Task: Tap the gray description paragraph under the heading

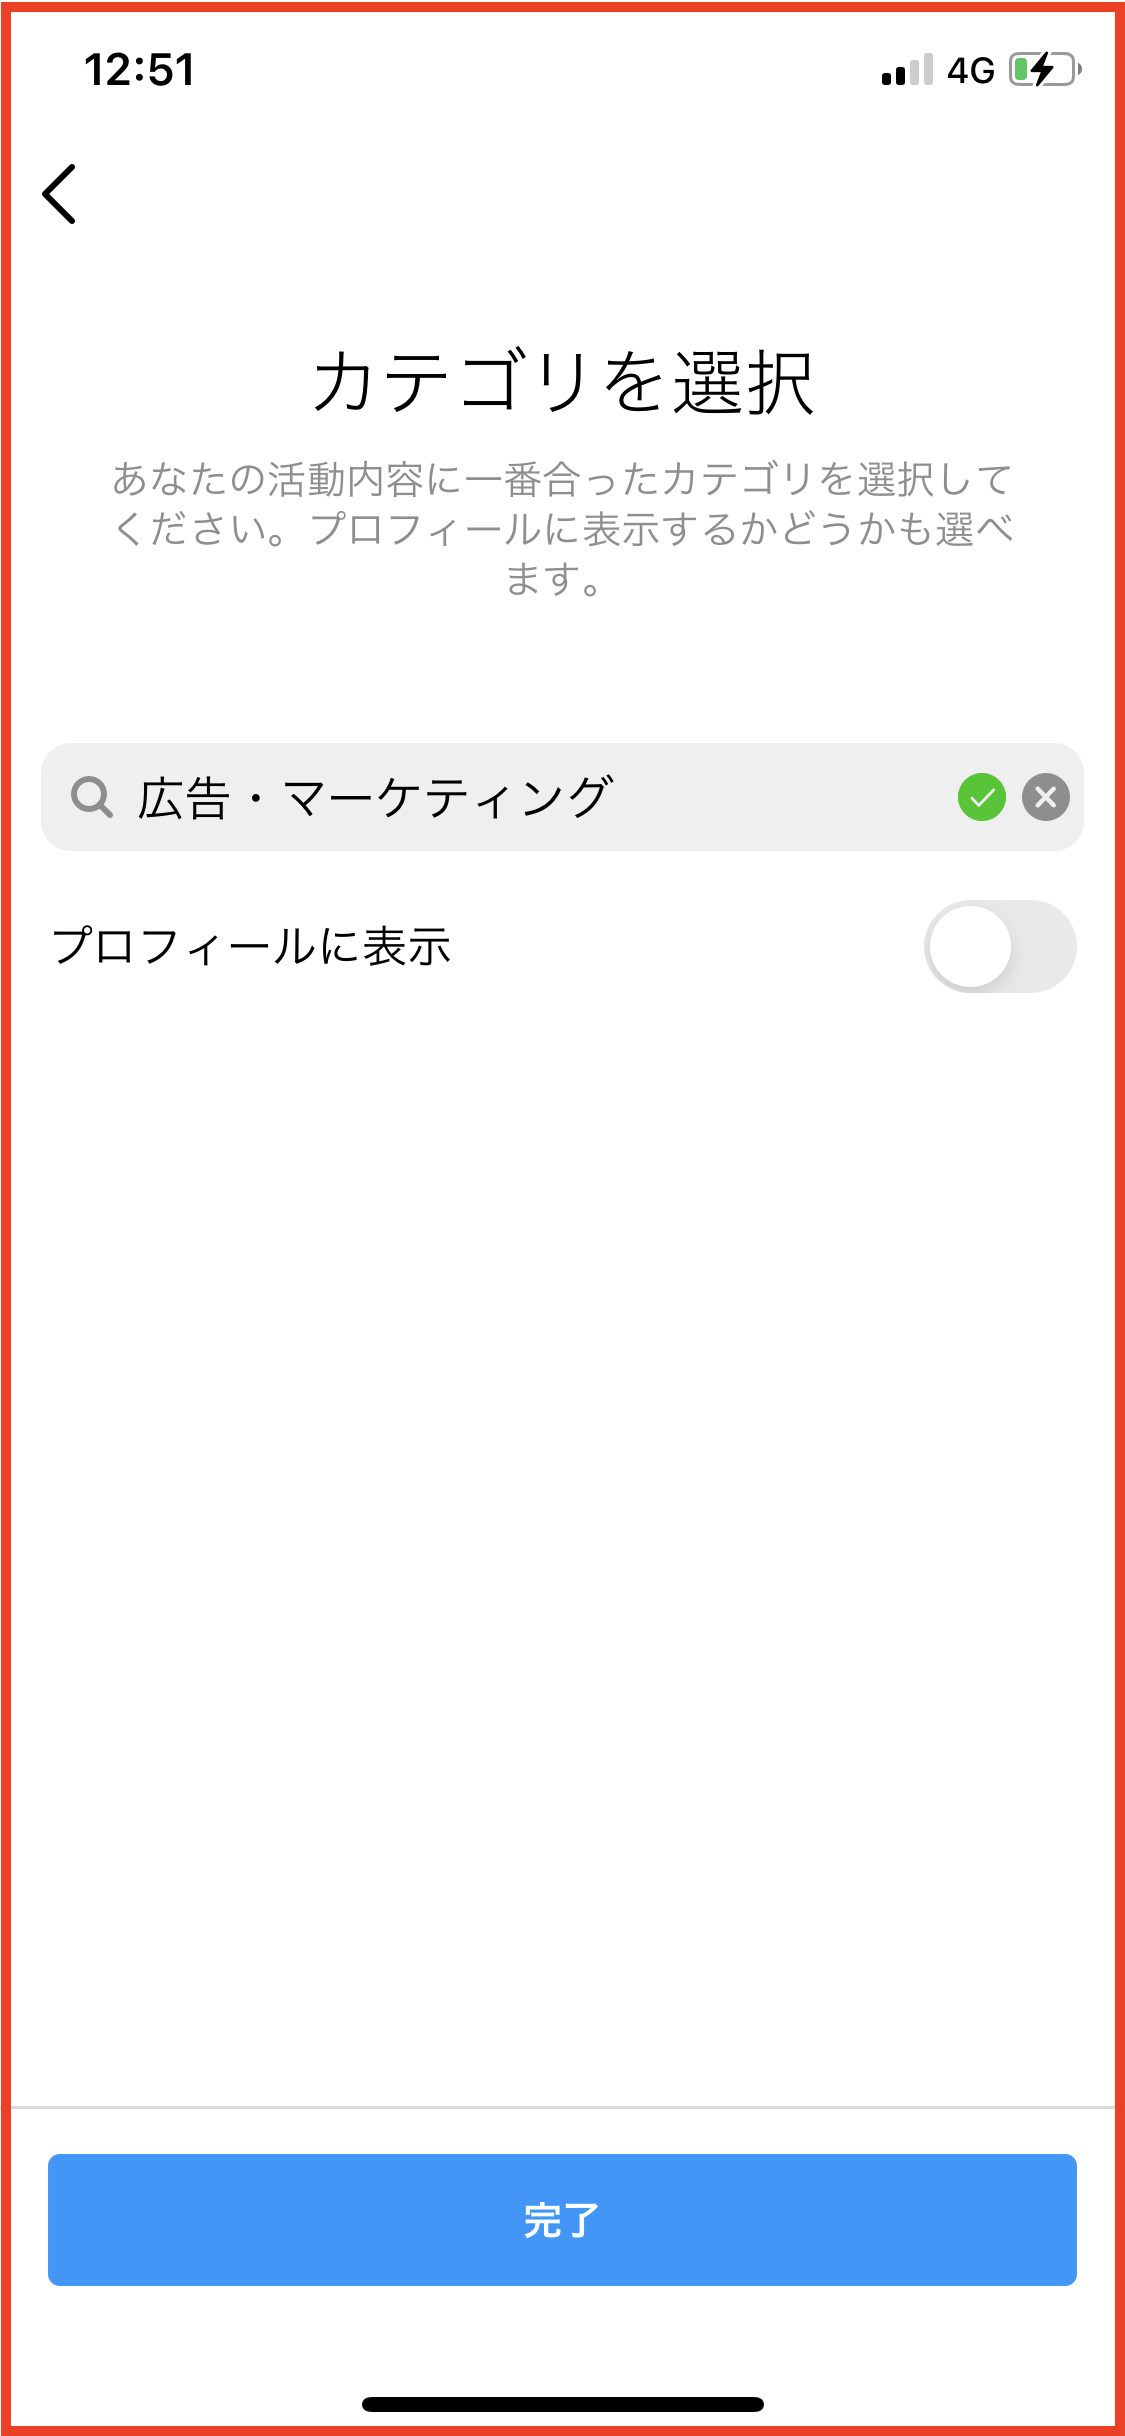Action: coord(562,504)
